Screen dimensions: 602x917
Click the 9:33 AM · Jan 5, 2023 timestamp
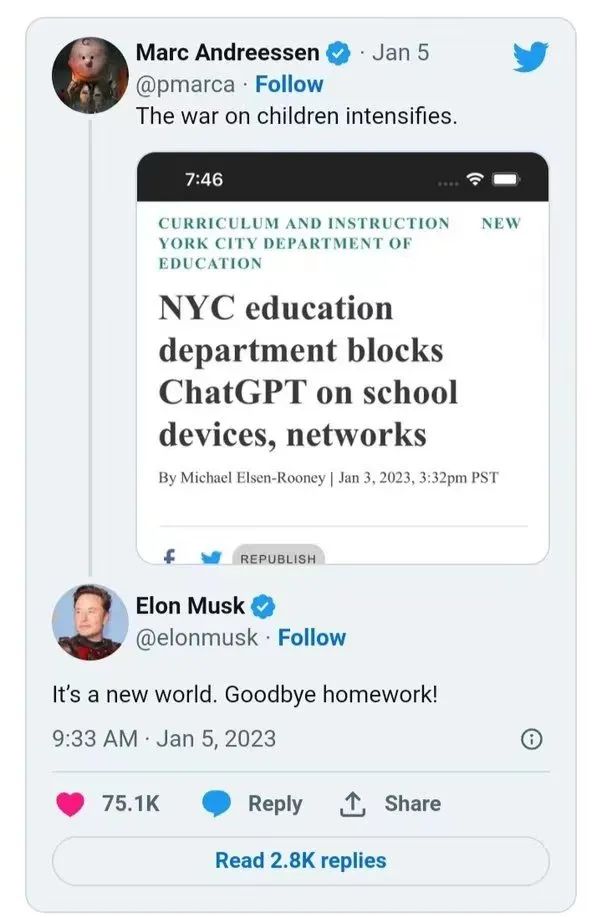164,739
